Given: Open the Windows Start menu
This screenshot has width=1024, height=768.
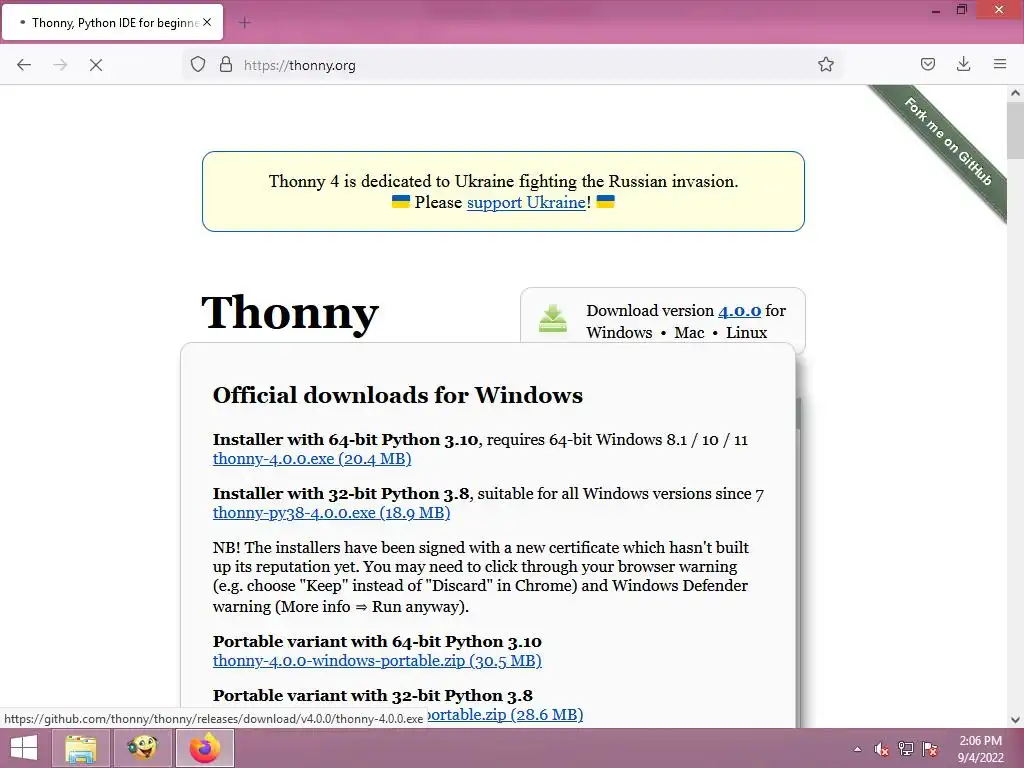Looking at the screenshot, I should tap(24, 748).
